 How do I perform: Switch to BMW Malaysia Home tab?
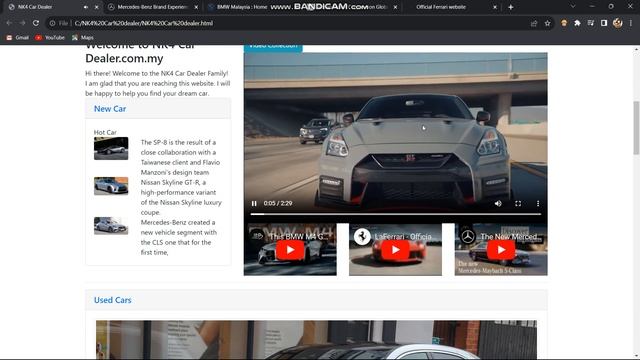coord(242,7)
